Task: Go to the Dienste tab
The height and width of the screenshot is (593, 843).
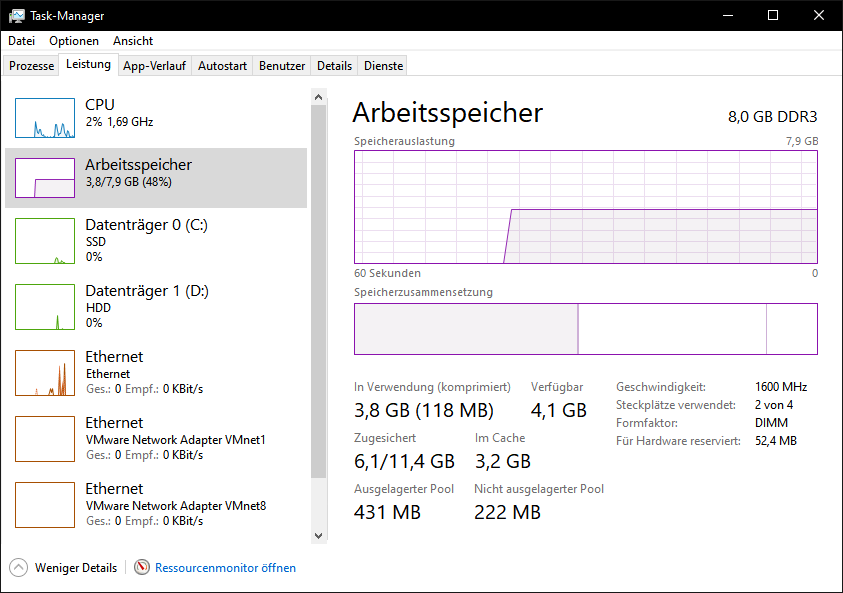Action: (x=383, y=66)
